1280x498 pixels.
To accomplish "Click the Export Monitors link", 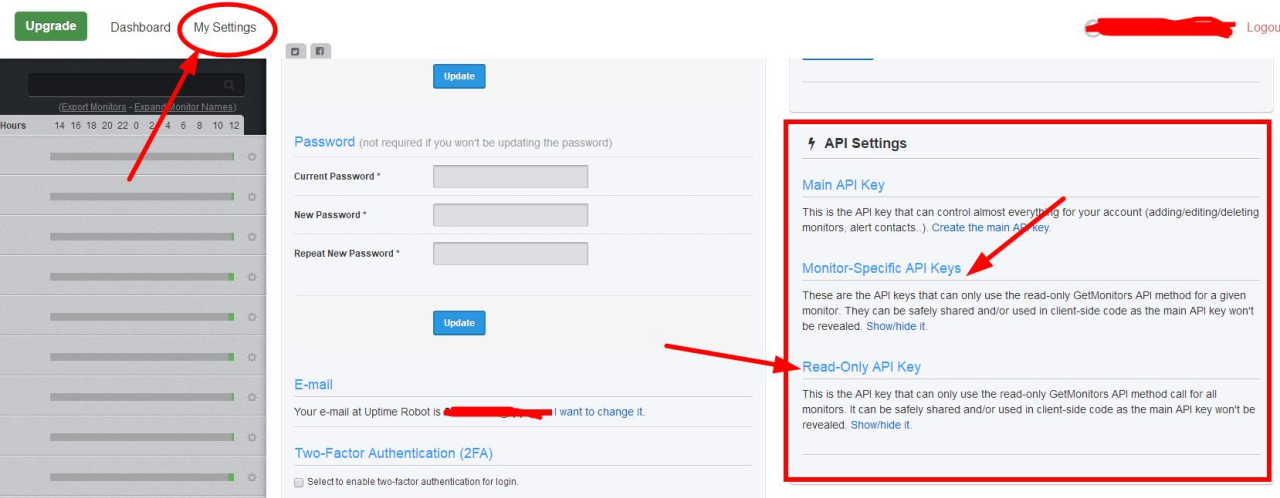I will (93, 107).
